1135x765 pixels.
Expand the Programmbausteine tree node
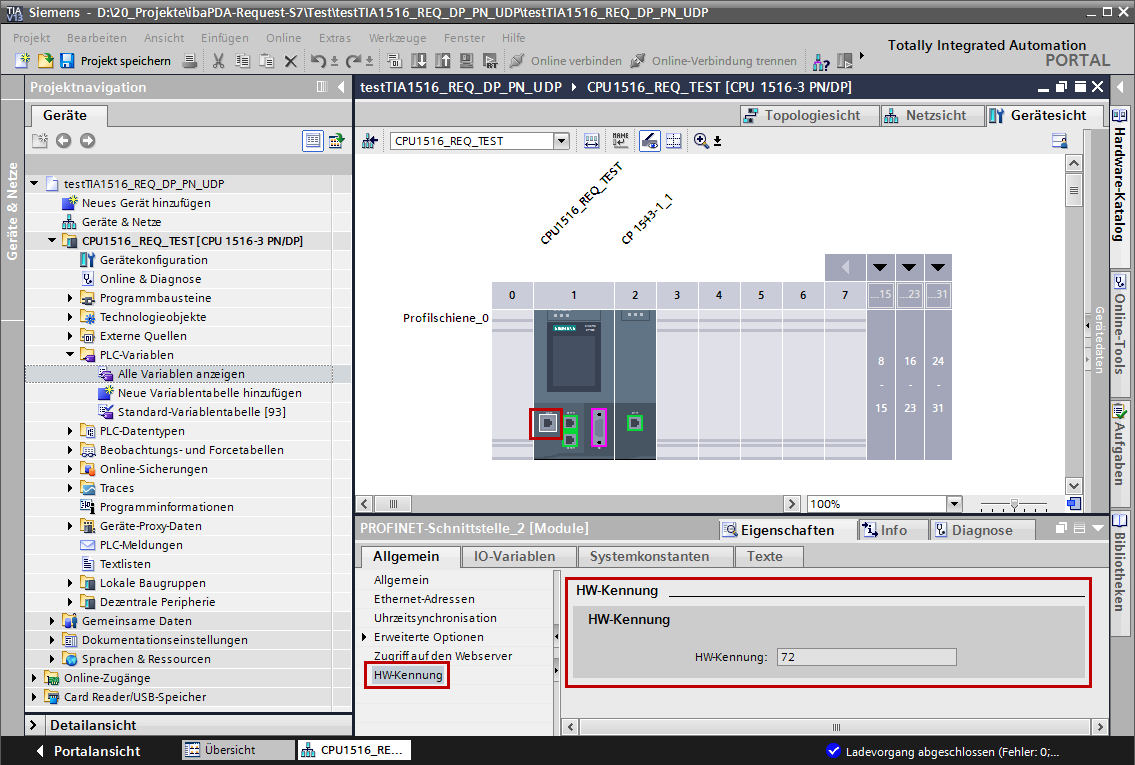[x=71, y=298]
